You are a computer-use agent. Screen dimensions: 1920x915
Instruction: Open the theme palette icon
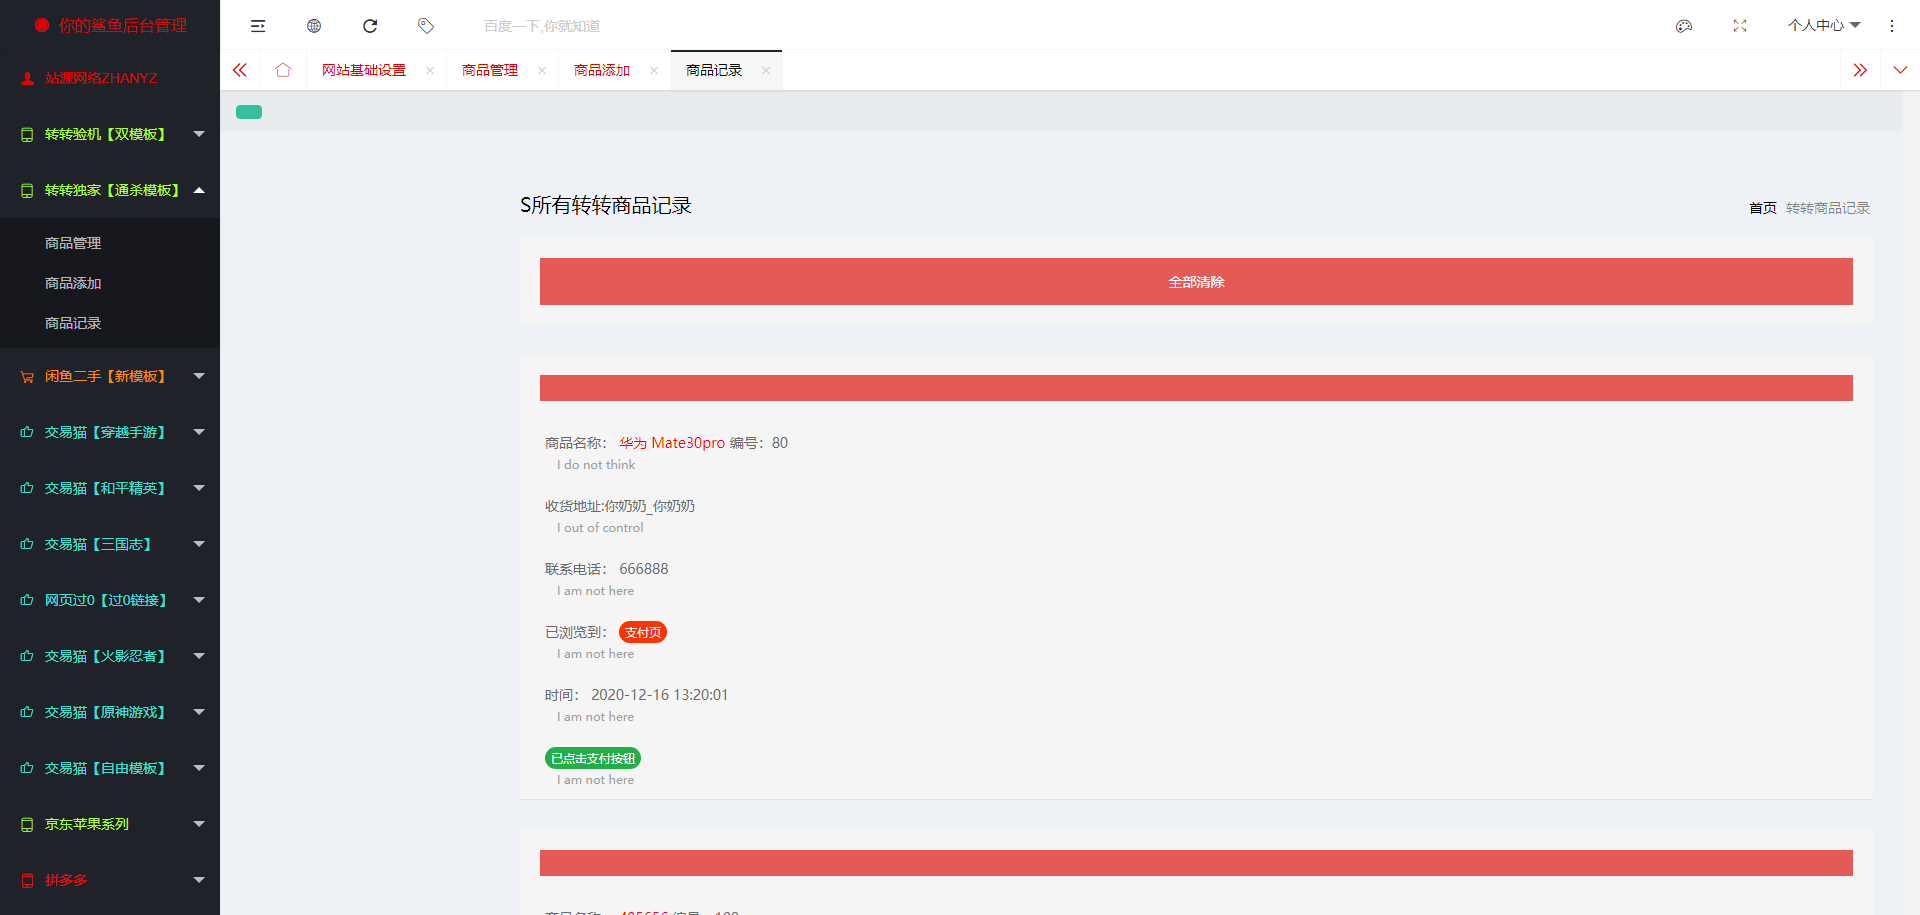click(1684, 26)
